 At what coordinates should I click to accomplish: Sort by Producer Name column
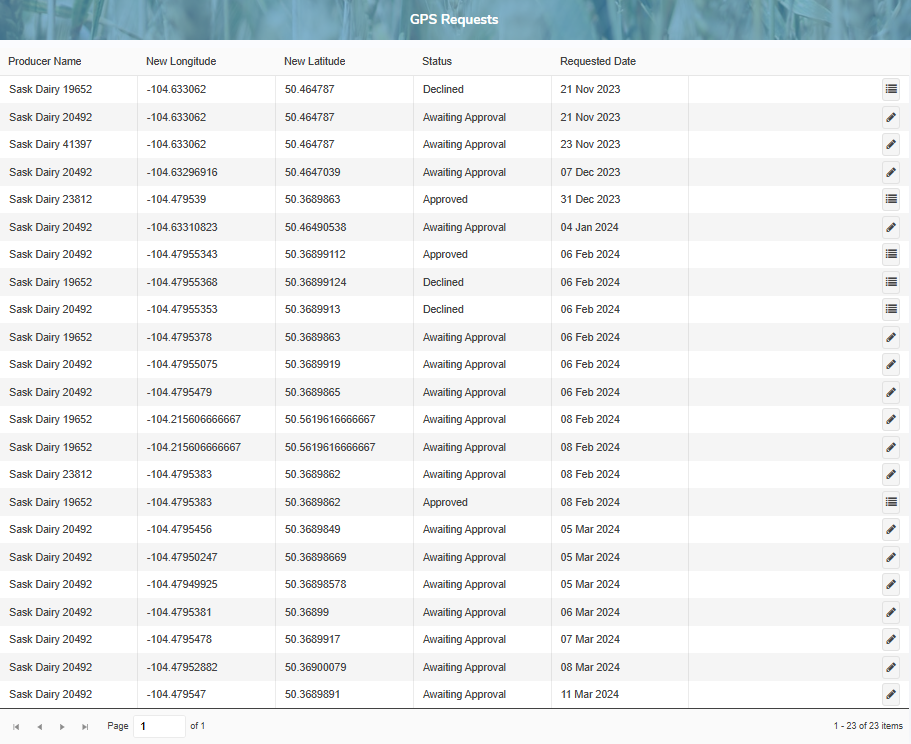[x=45, y=61]
